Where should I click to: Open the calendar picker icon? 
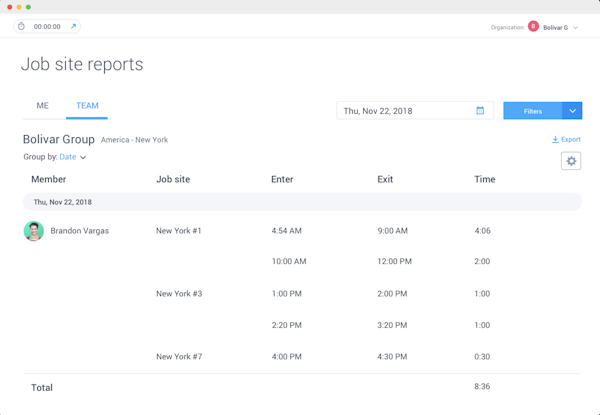(480, 111)
